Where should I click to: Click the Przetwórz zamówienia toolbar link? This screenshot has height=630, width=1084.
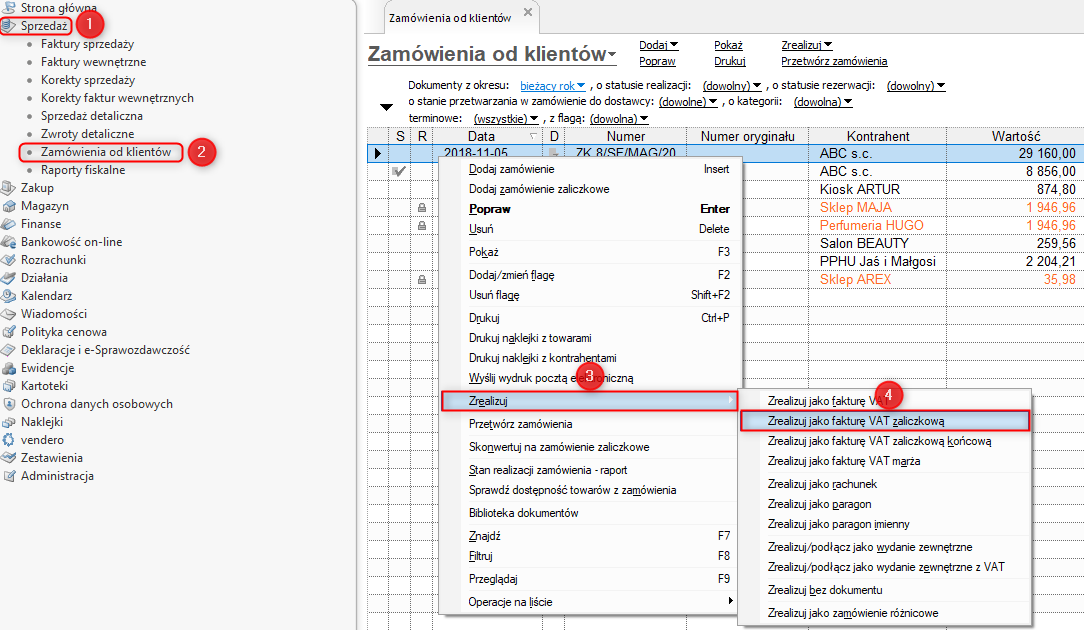834,62
